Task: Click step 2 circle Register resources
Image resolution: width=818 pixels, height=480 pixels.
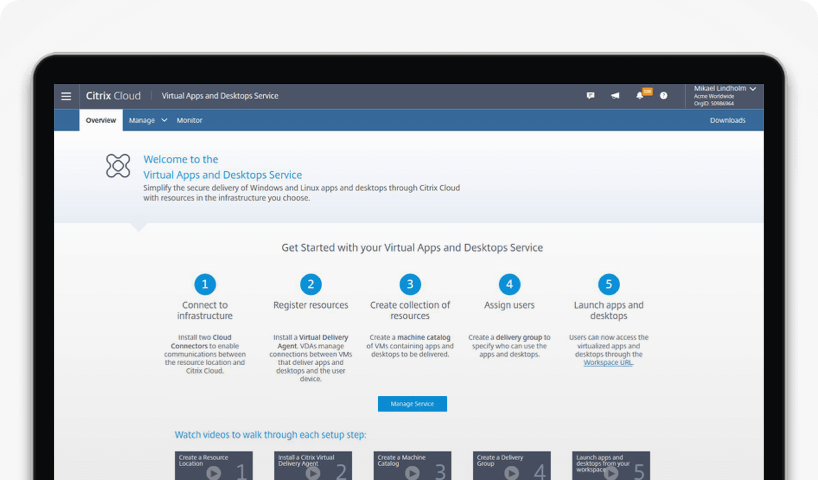Action: pyautogui.click(x=311, y=284)
